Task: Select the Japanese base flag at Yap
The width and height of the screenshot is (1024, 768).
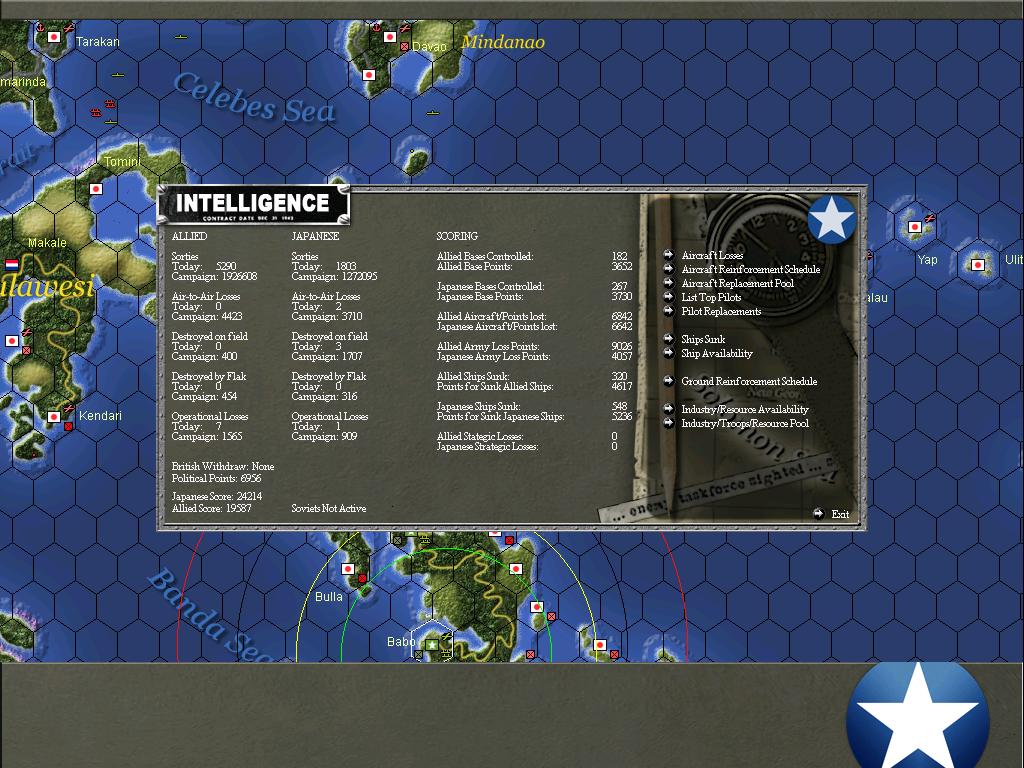Action: (915, 227)
